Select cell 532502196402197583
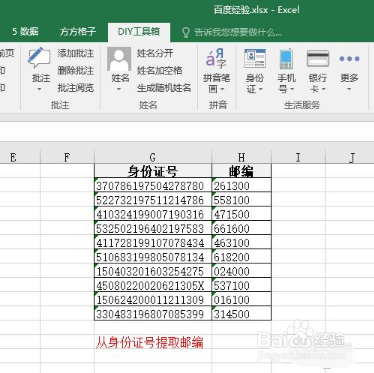 pos(153,228)
